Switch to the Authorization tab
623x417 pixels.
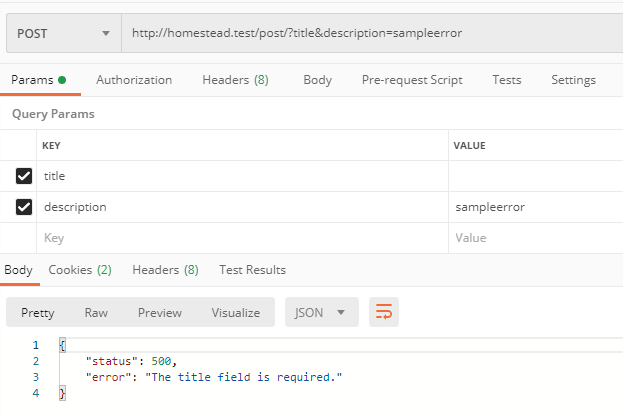134,80
